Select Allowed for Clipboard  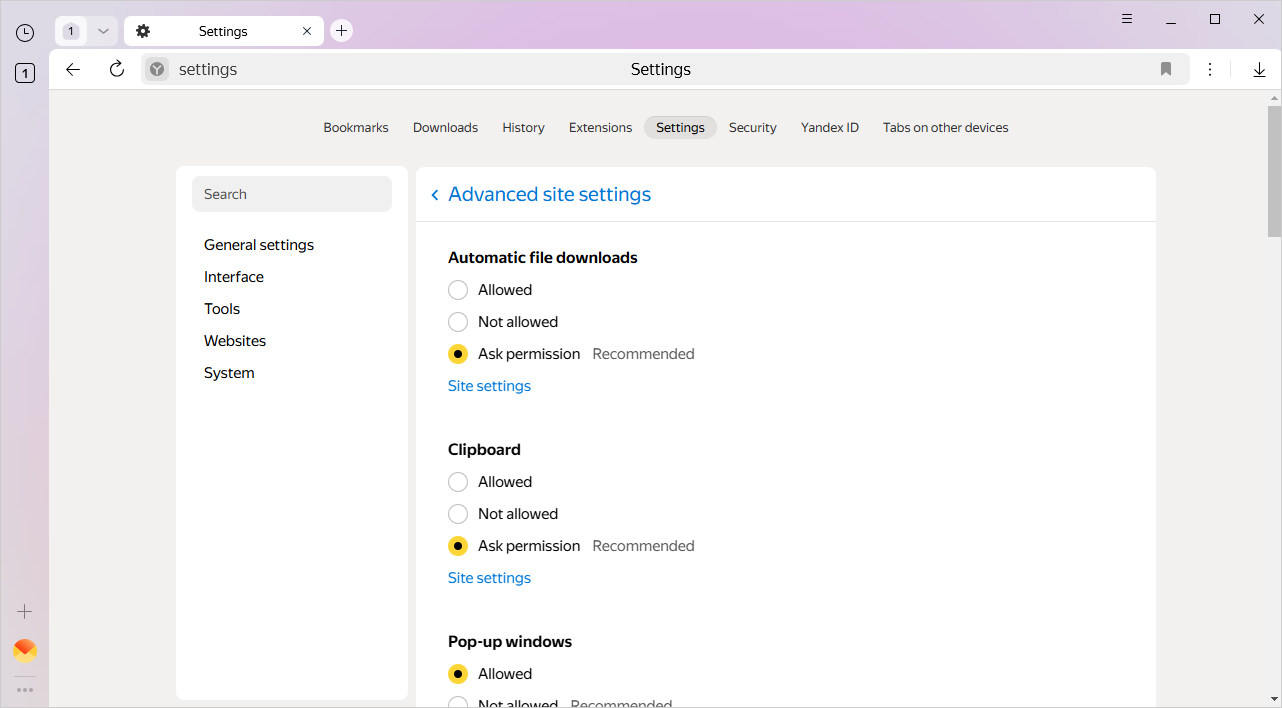(458, 482)
